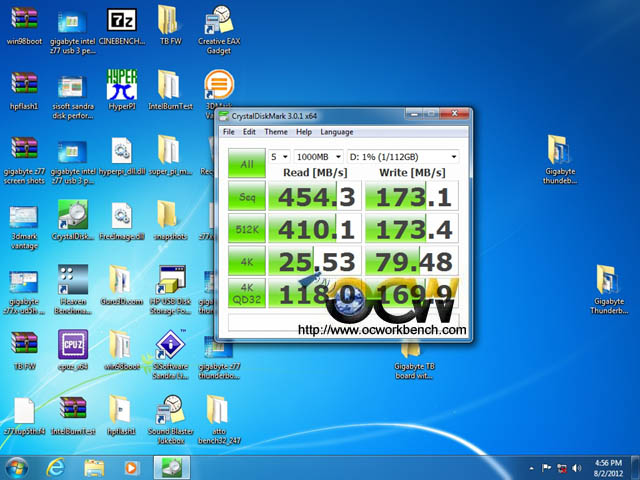Open the atto bench32_247 folder
The height and width of the screenshot is (480, 640).
click(x=217, y=409)
